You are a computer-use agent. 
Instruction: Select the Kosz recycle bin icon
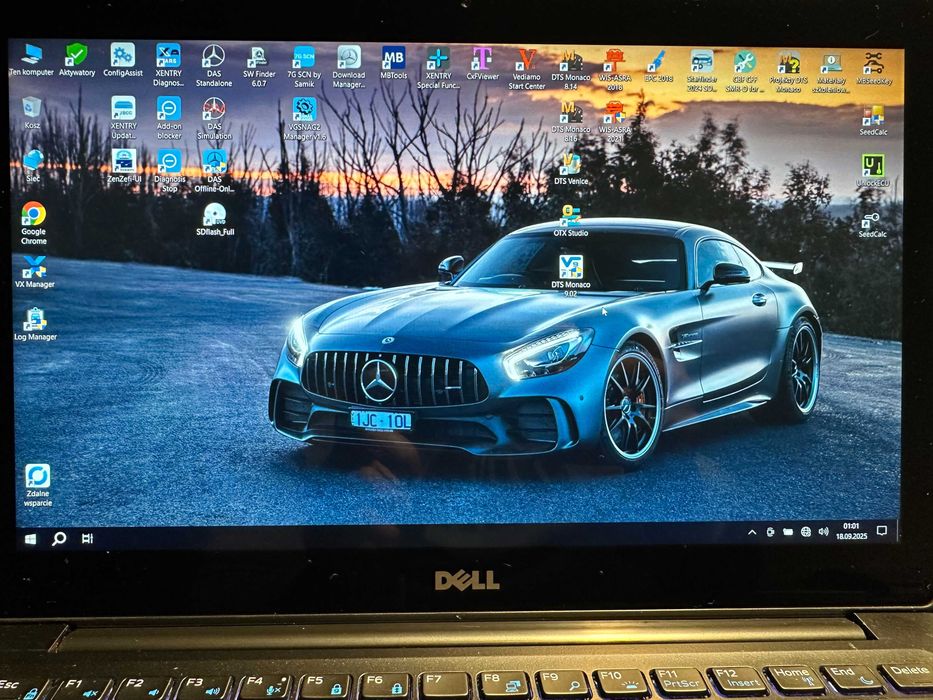32,112
